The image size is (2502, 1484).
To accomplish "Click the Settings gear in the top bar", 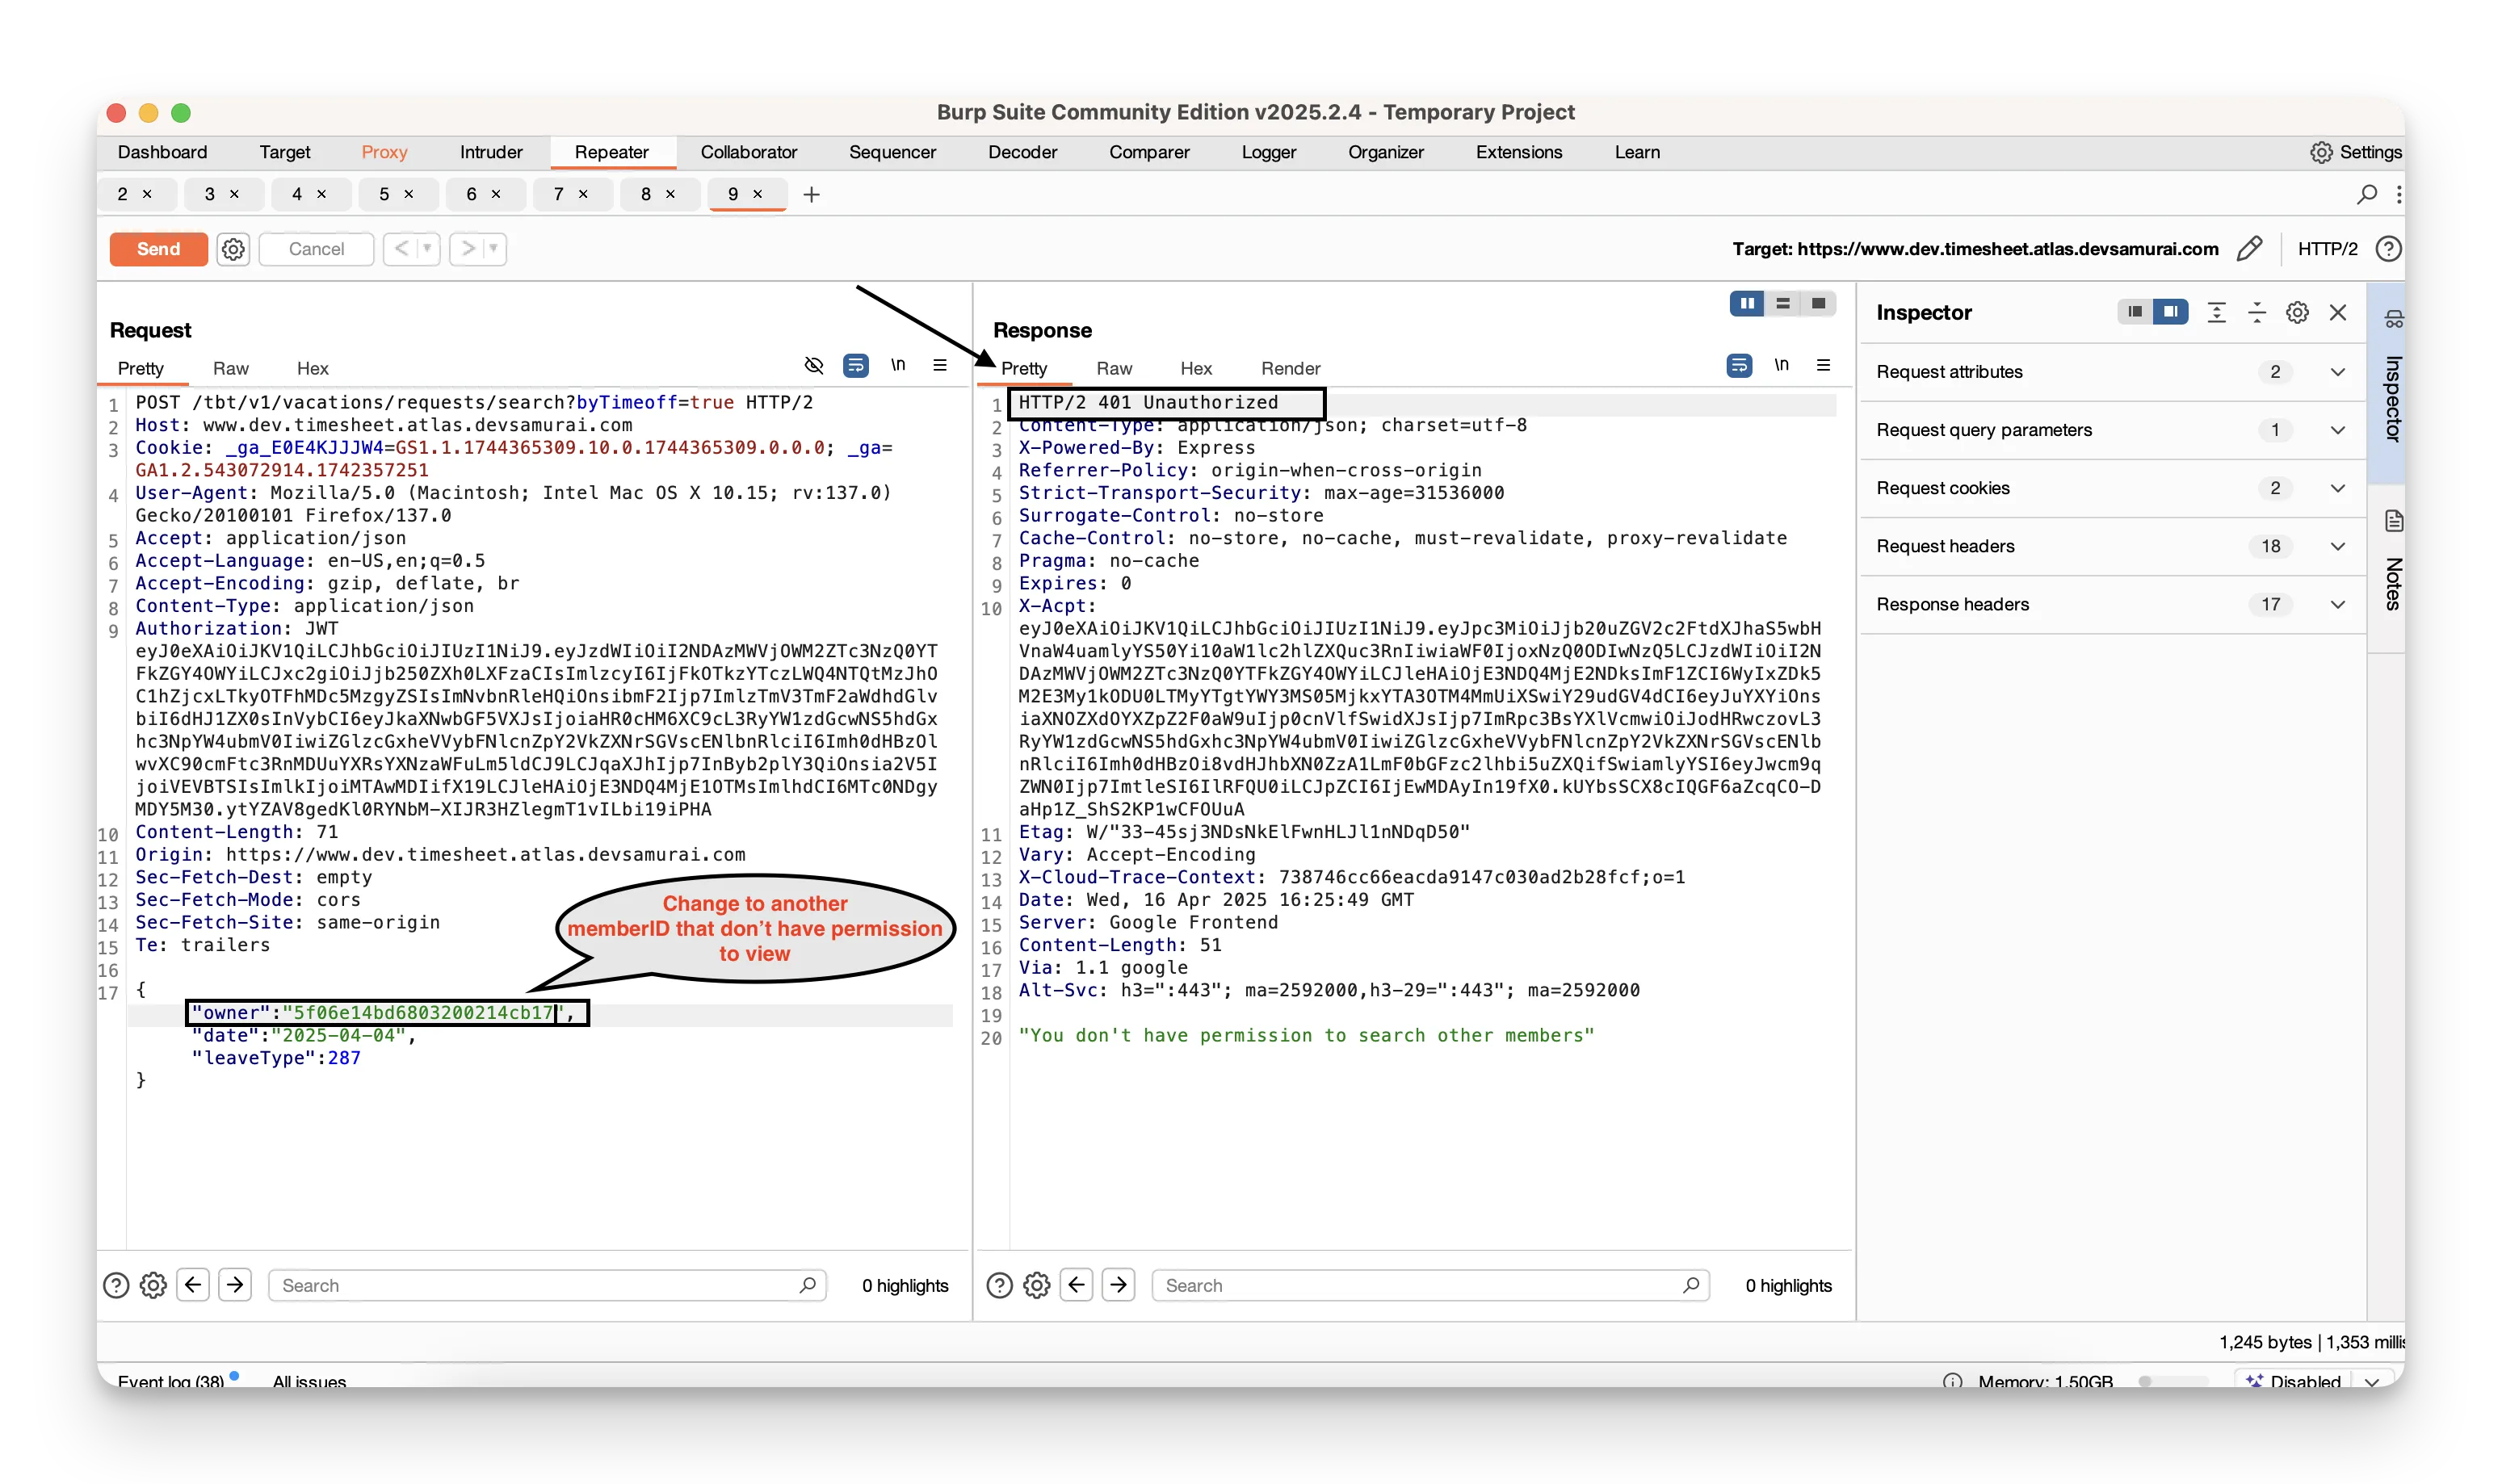I will [2321, 152].
